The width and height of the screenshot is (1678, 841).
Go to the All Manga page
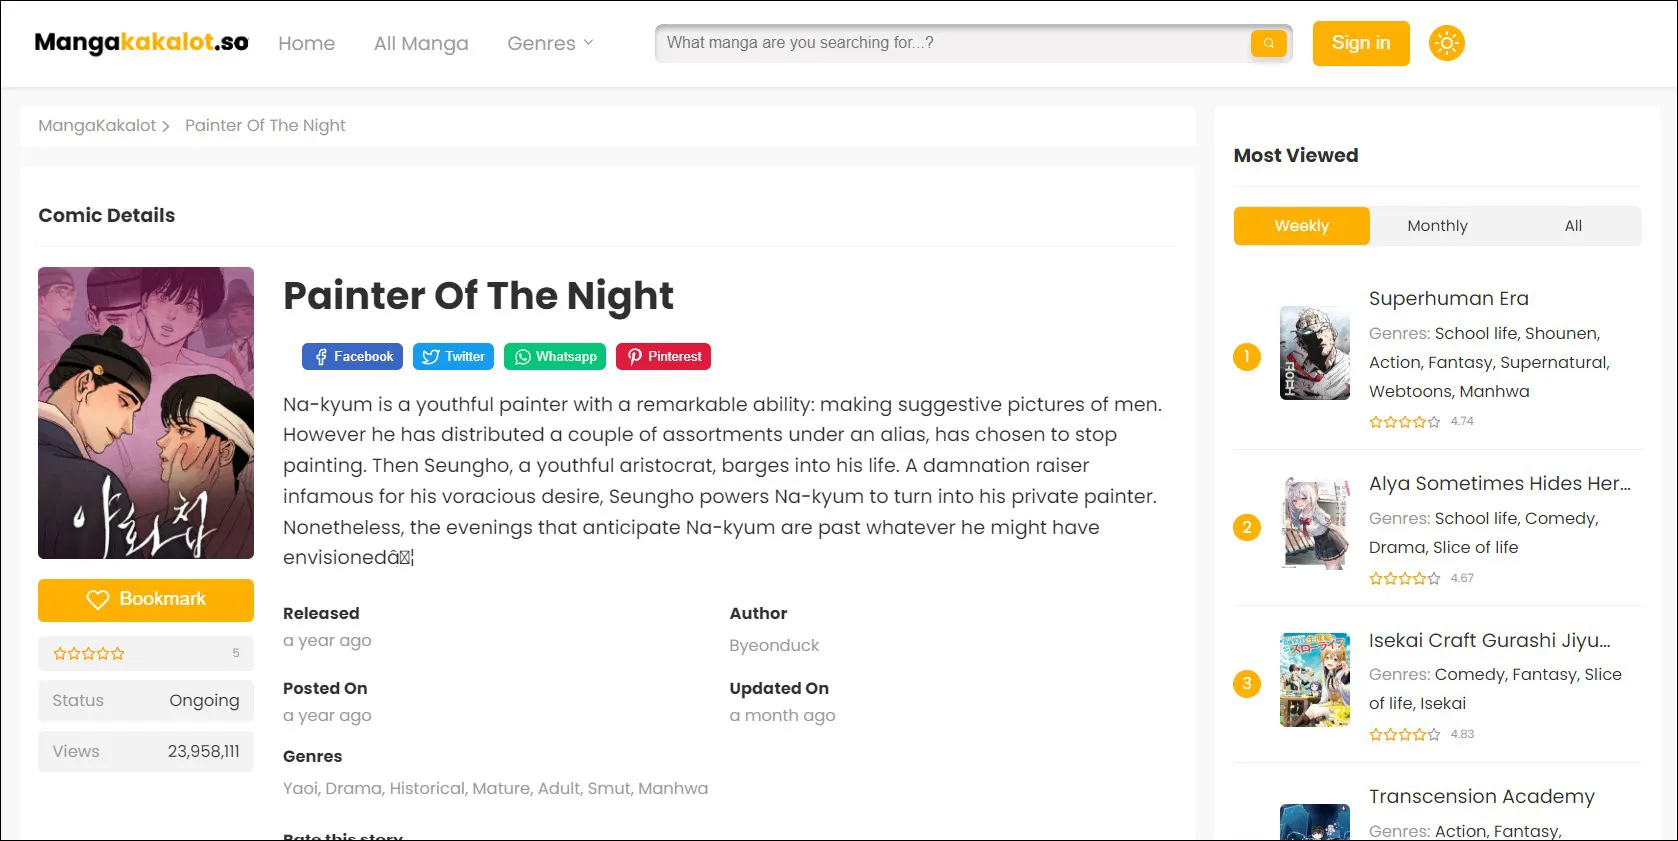point(421,43)
